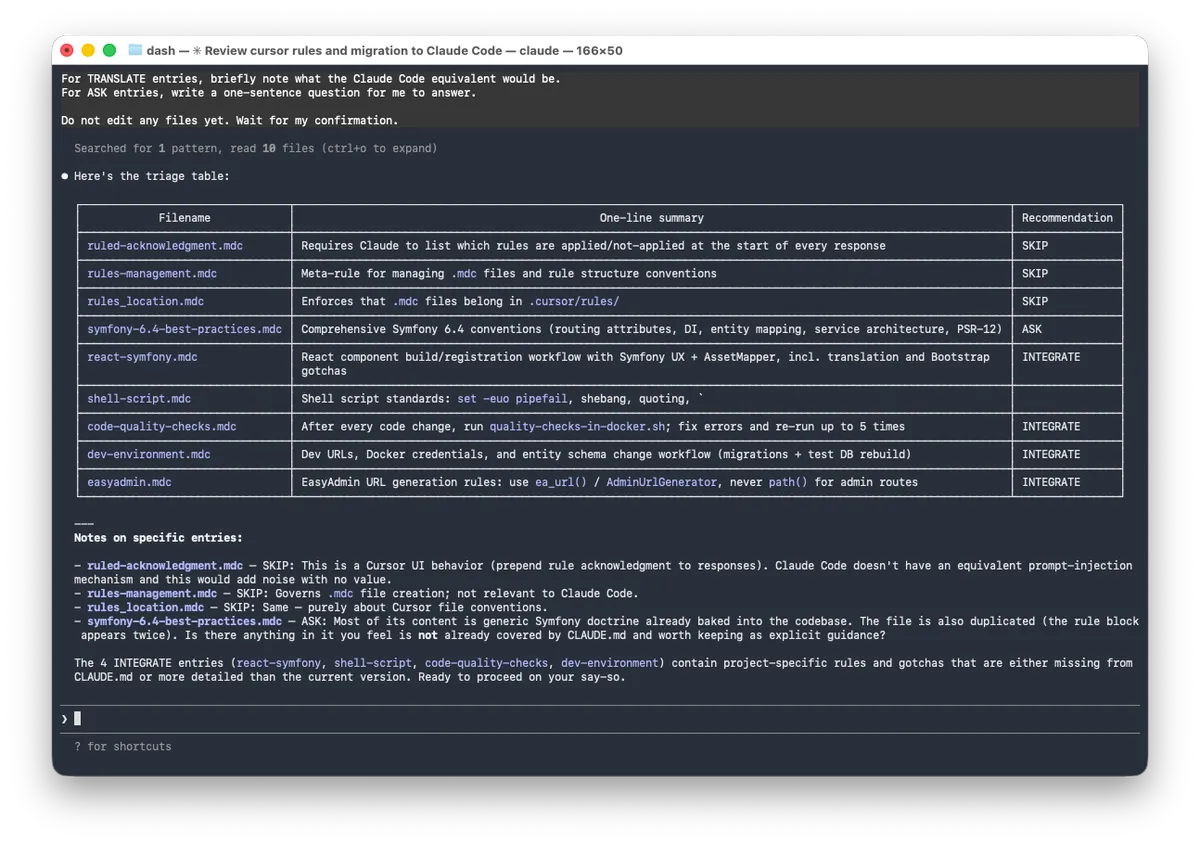Screen dimensions: 1200x845
Task: Click the 'React component build/registration' summary cell
Action: (x=652, y=364)
